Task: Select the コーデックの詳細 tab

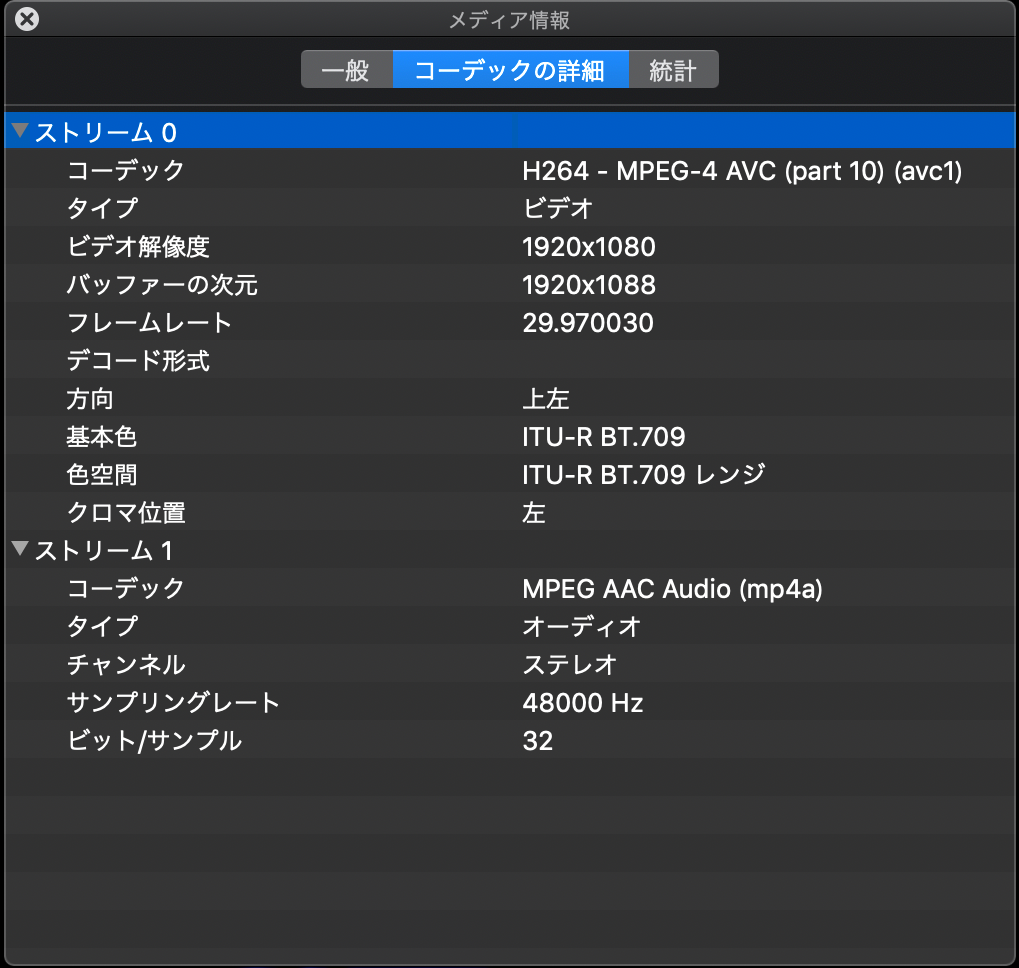Action: point(510,71)
